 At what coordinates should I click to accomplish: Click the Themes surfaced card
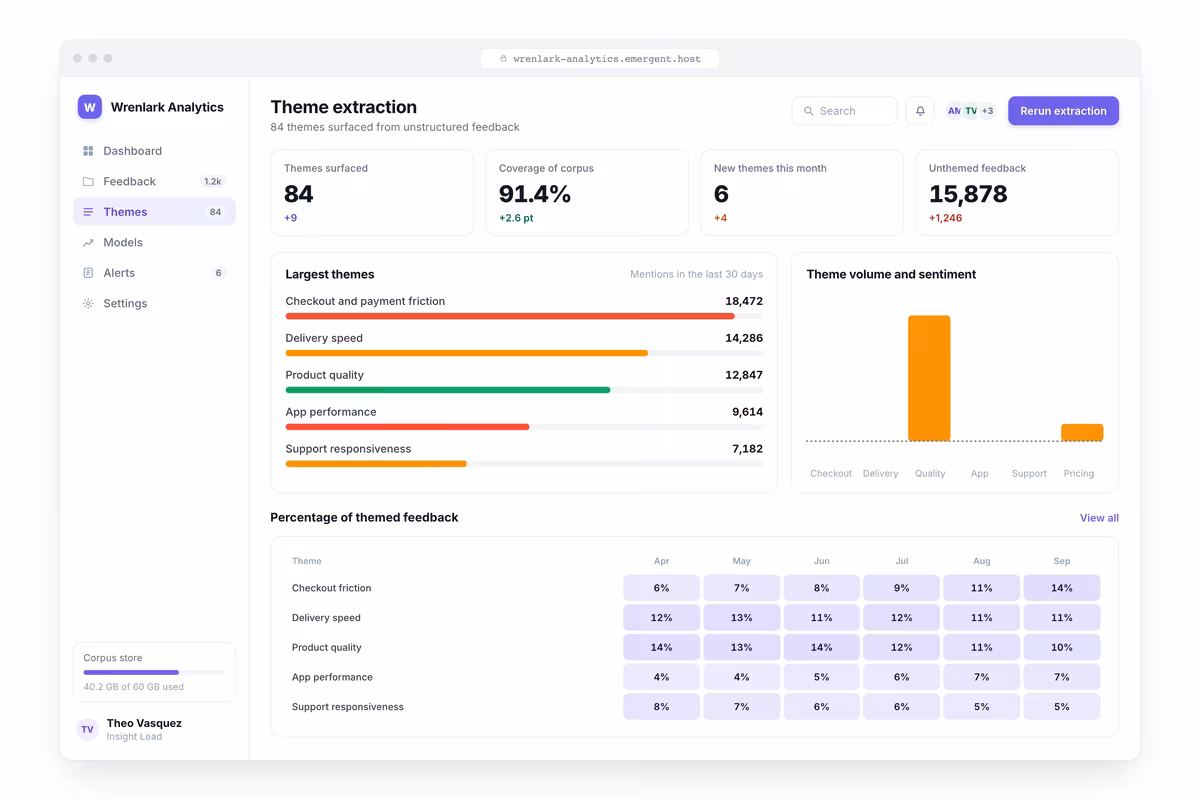click(372, 193)
